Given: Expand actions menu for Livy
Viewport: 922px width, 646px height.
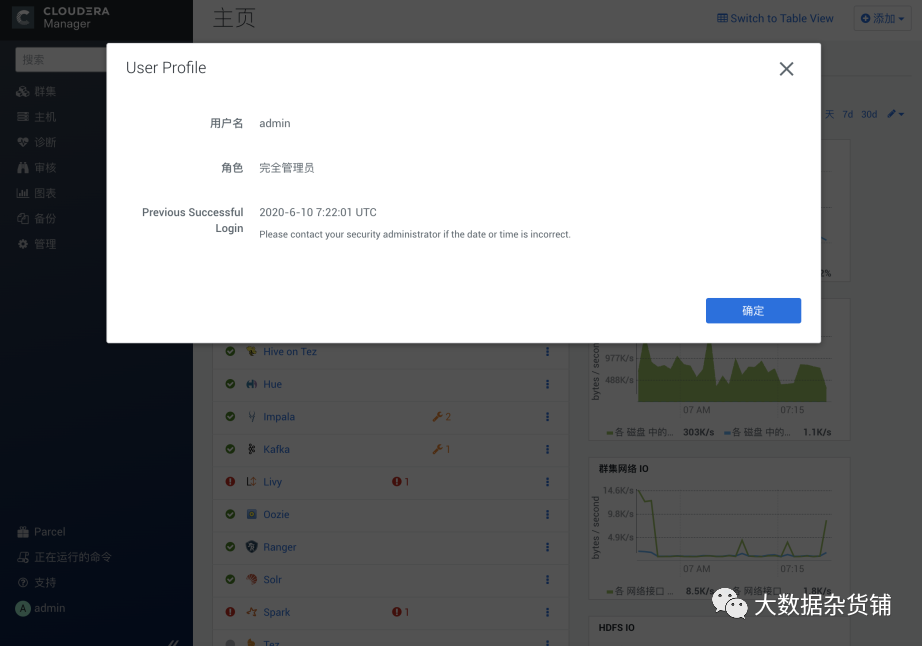Looking at the screenshot, I should (x=547, y=482).
